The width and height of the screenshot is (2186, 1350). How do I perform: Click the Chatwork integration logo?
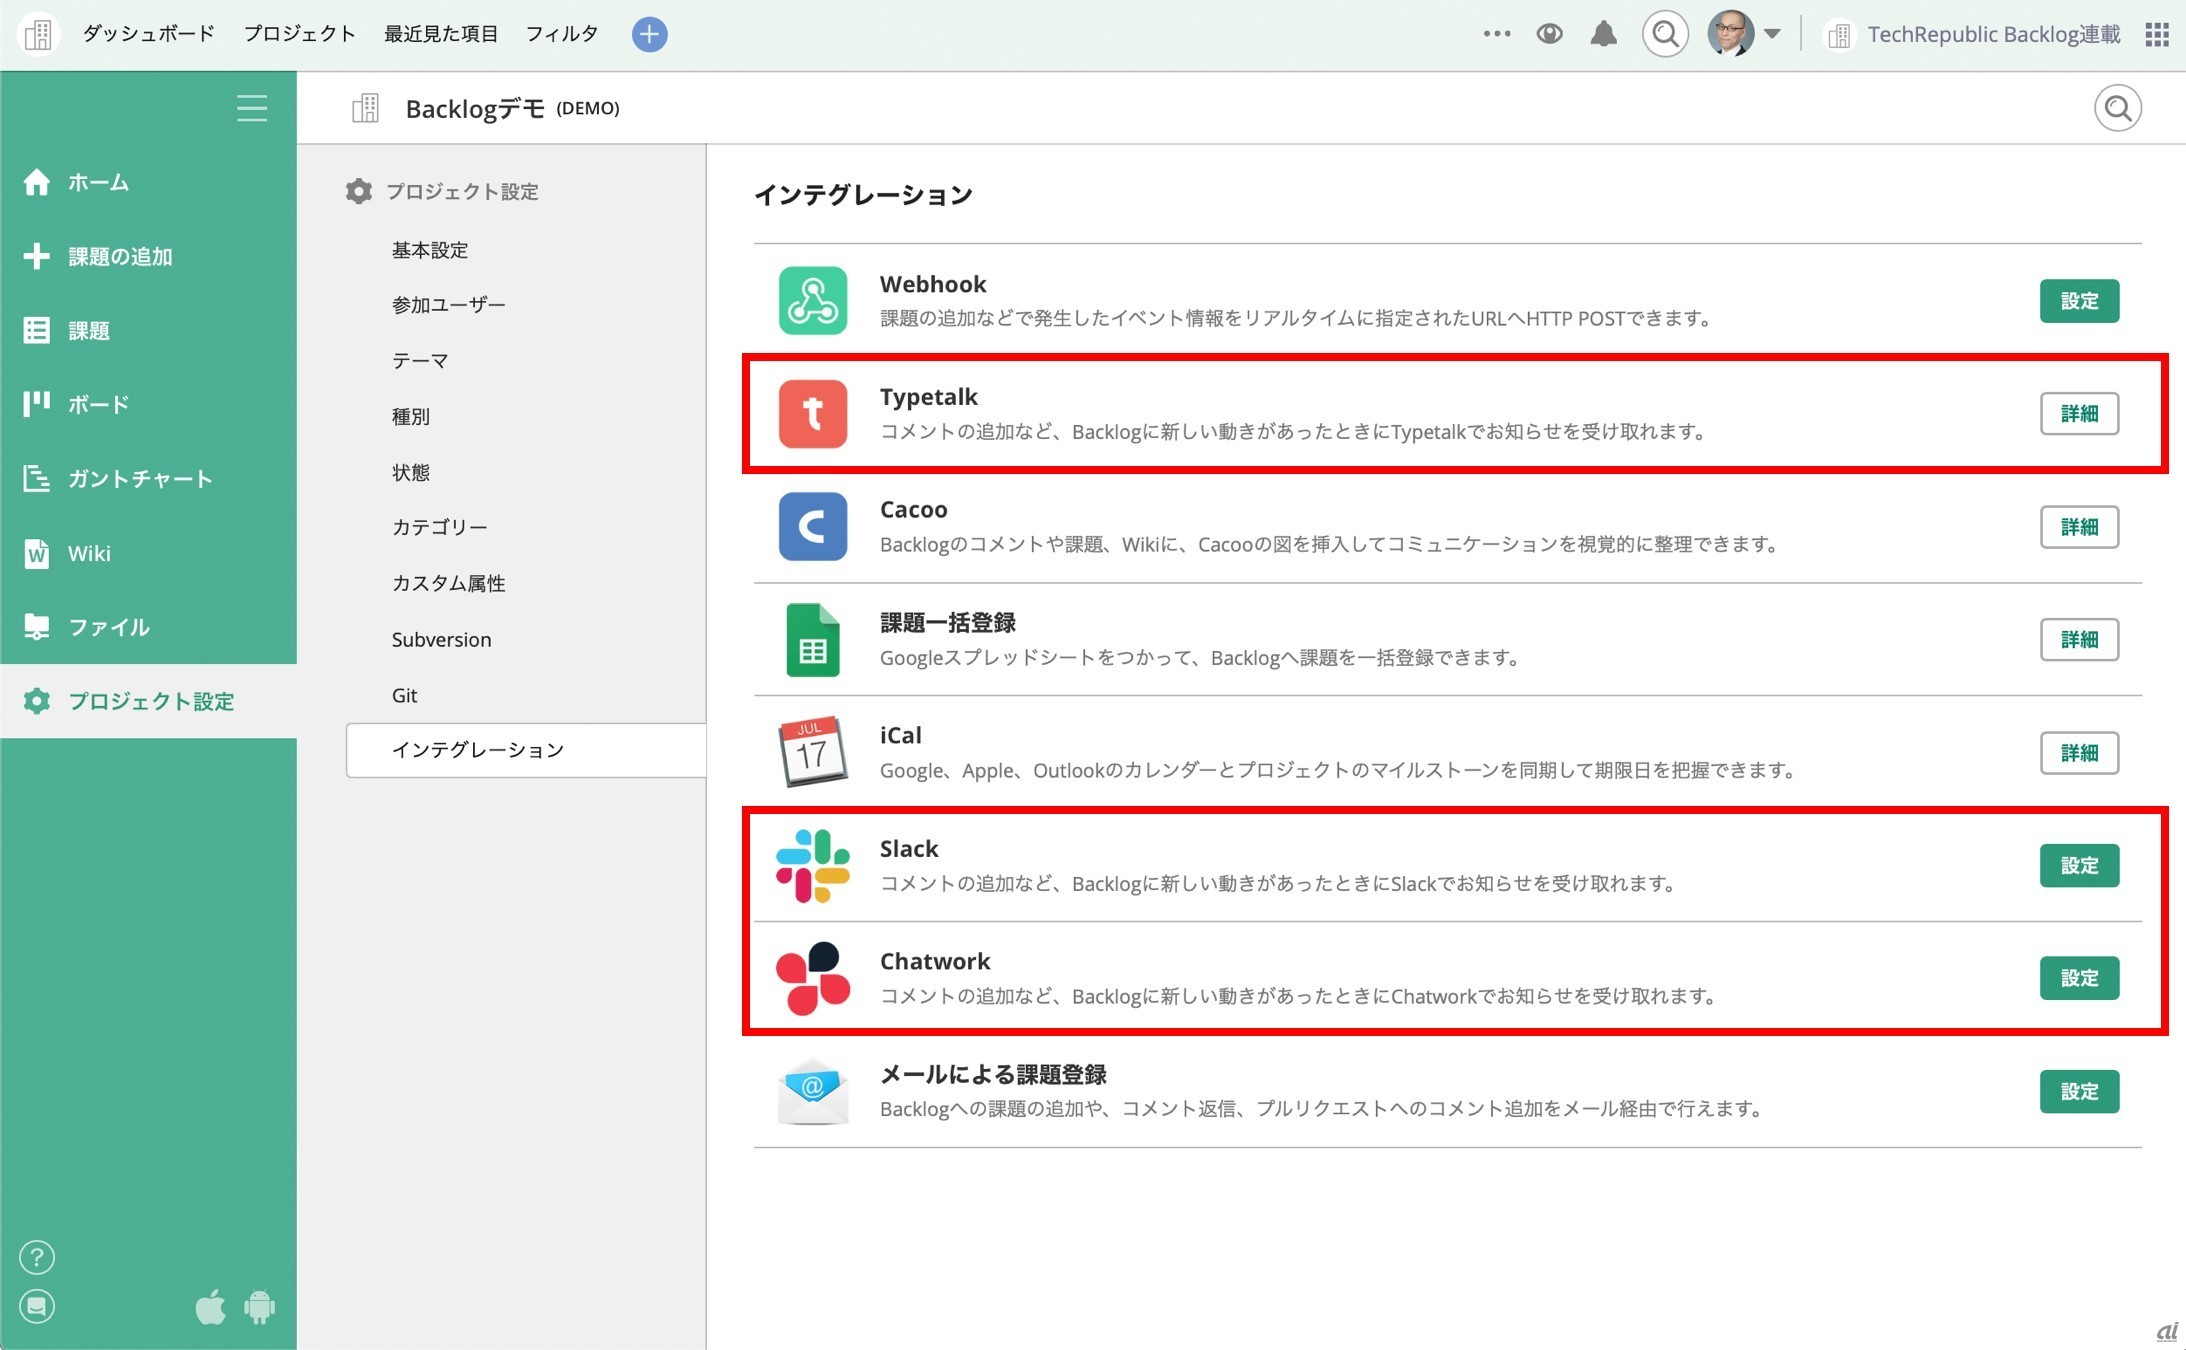pos(813,978)
